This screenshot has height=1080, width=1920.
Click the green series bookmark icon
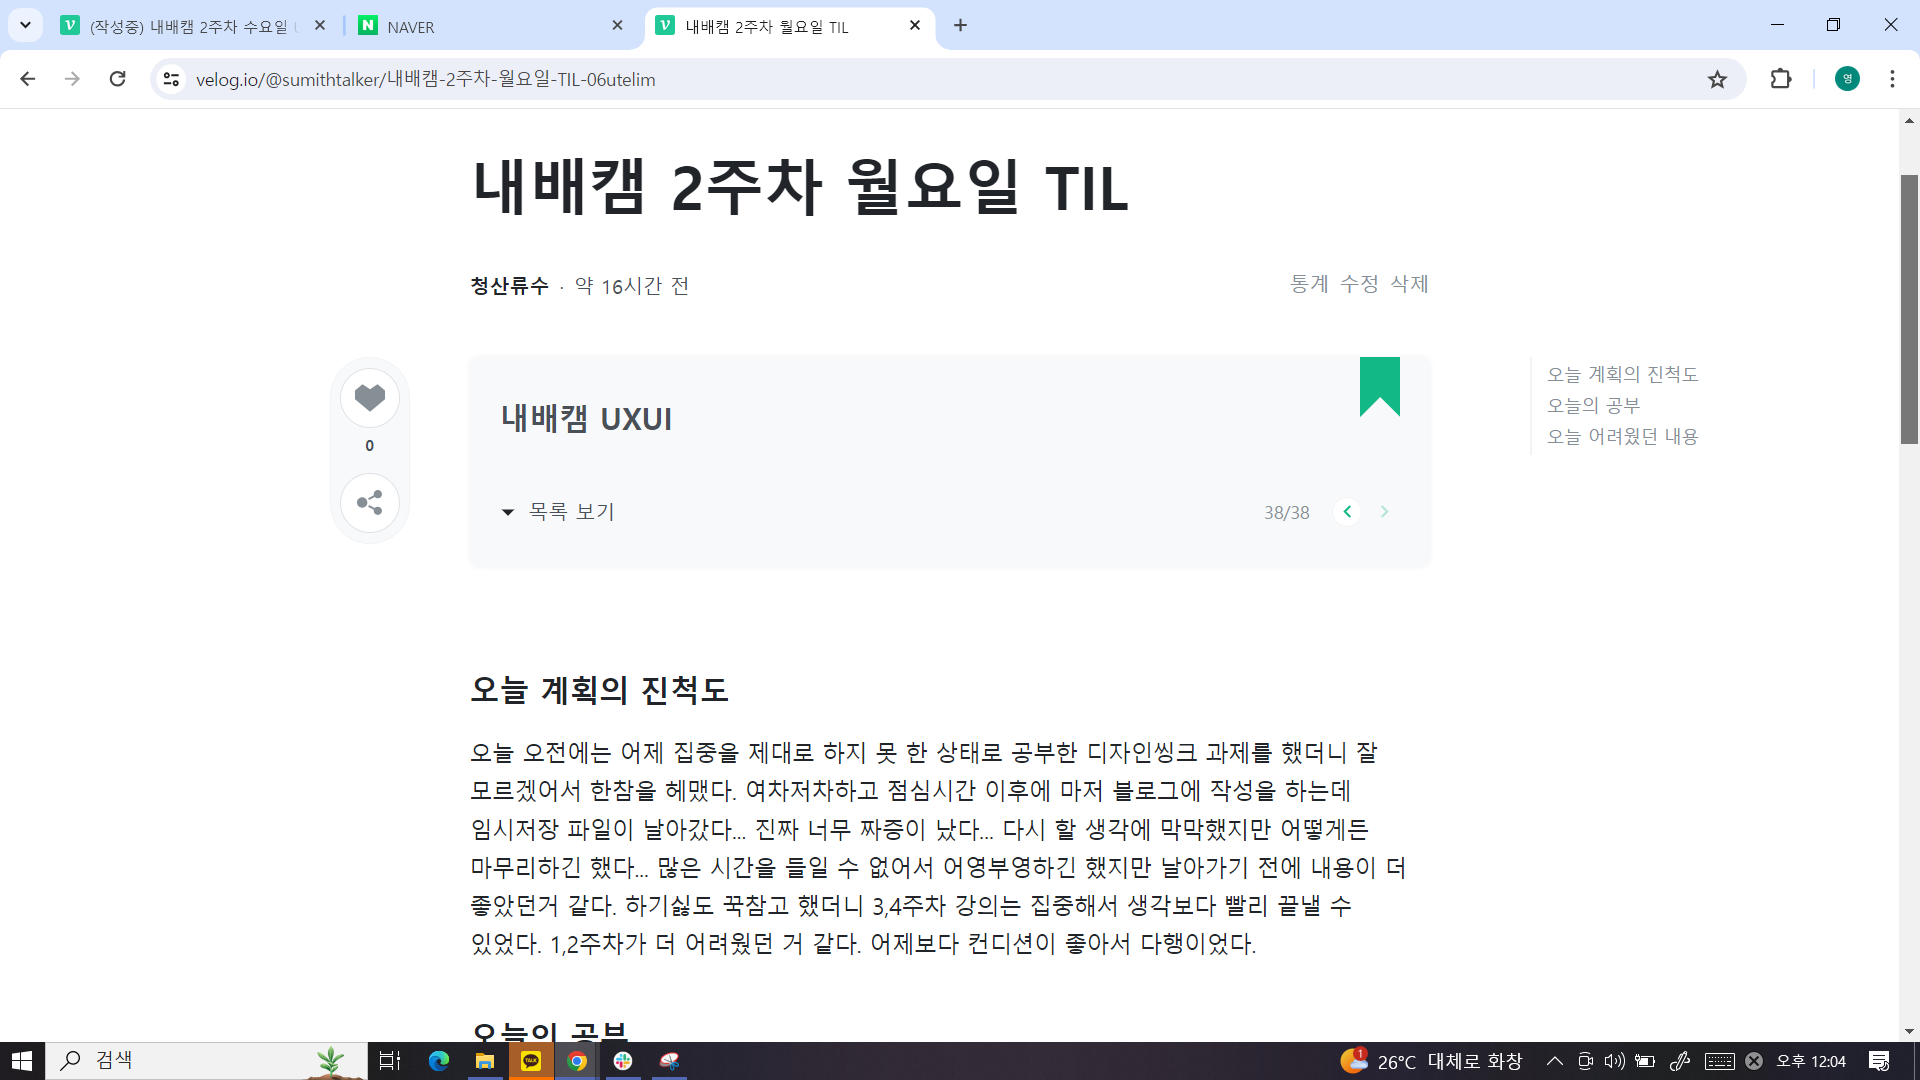tap(1379, 386)
